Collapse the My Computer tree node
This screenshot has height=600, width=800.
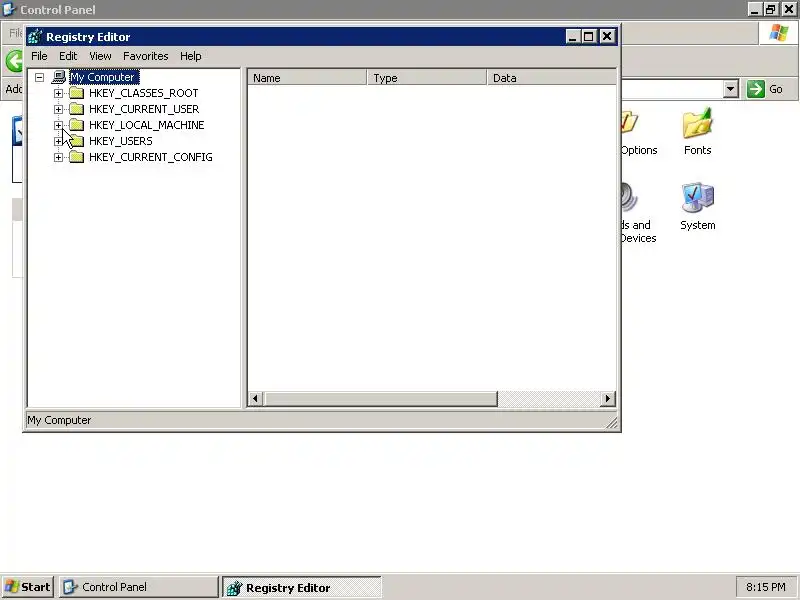(x=39, y=78)
